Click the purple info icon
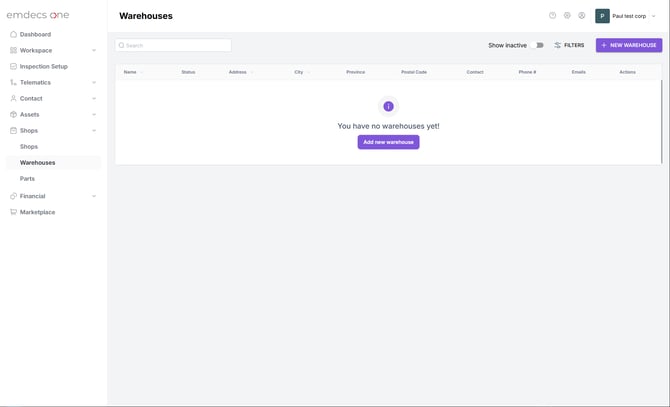This screenshot has width=670, height=407. (x=388, y=106)
